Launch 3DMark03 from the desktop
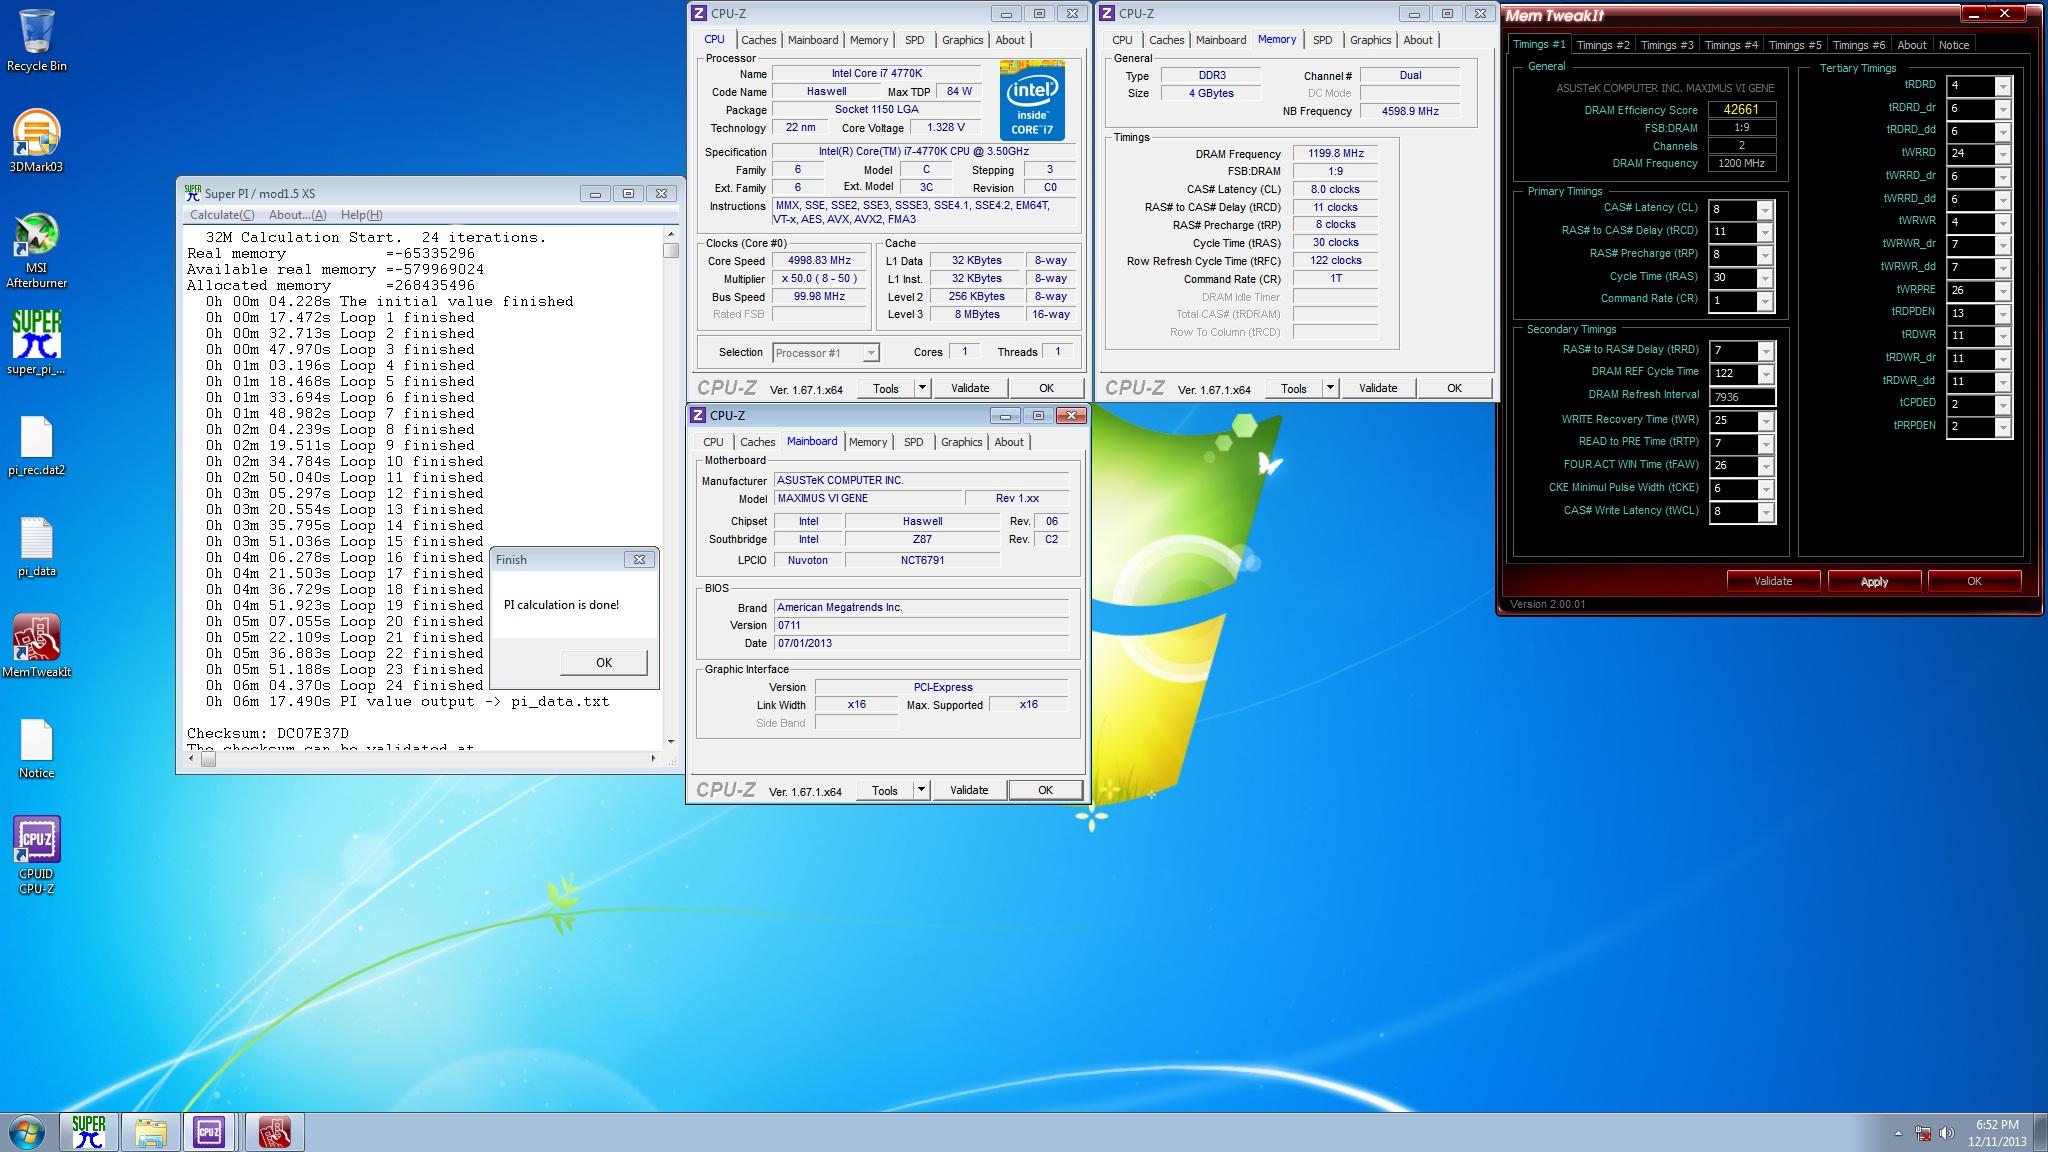This screenshot has height=1152, width=2048. (x=36, y=141)
